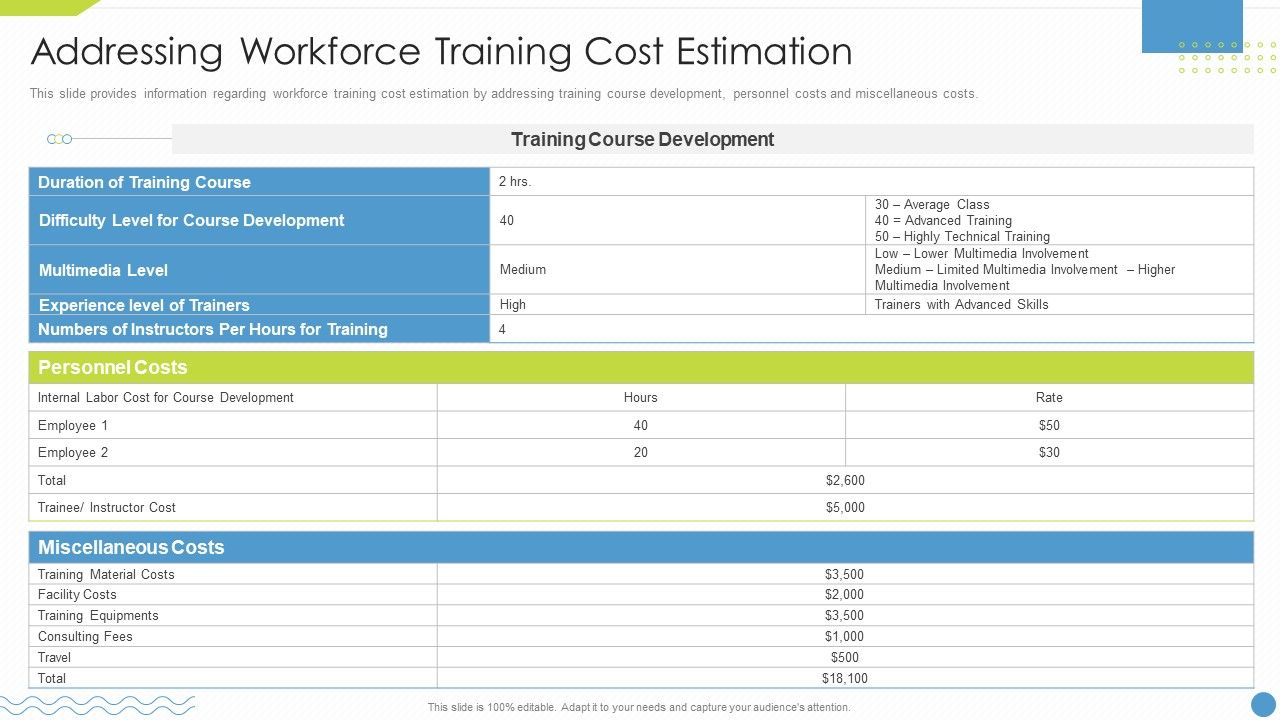The height and width of the screenshot is (720, 1280).
Task: Click the '$3,500' Training Equipments value
Action: pos(845,615)
